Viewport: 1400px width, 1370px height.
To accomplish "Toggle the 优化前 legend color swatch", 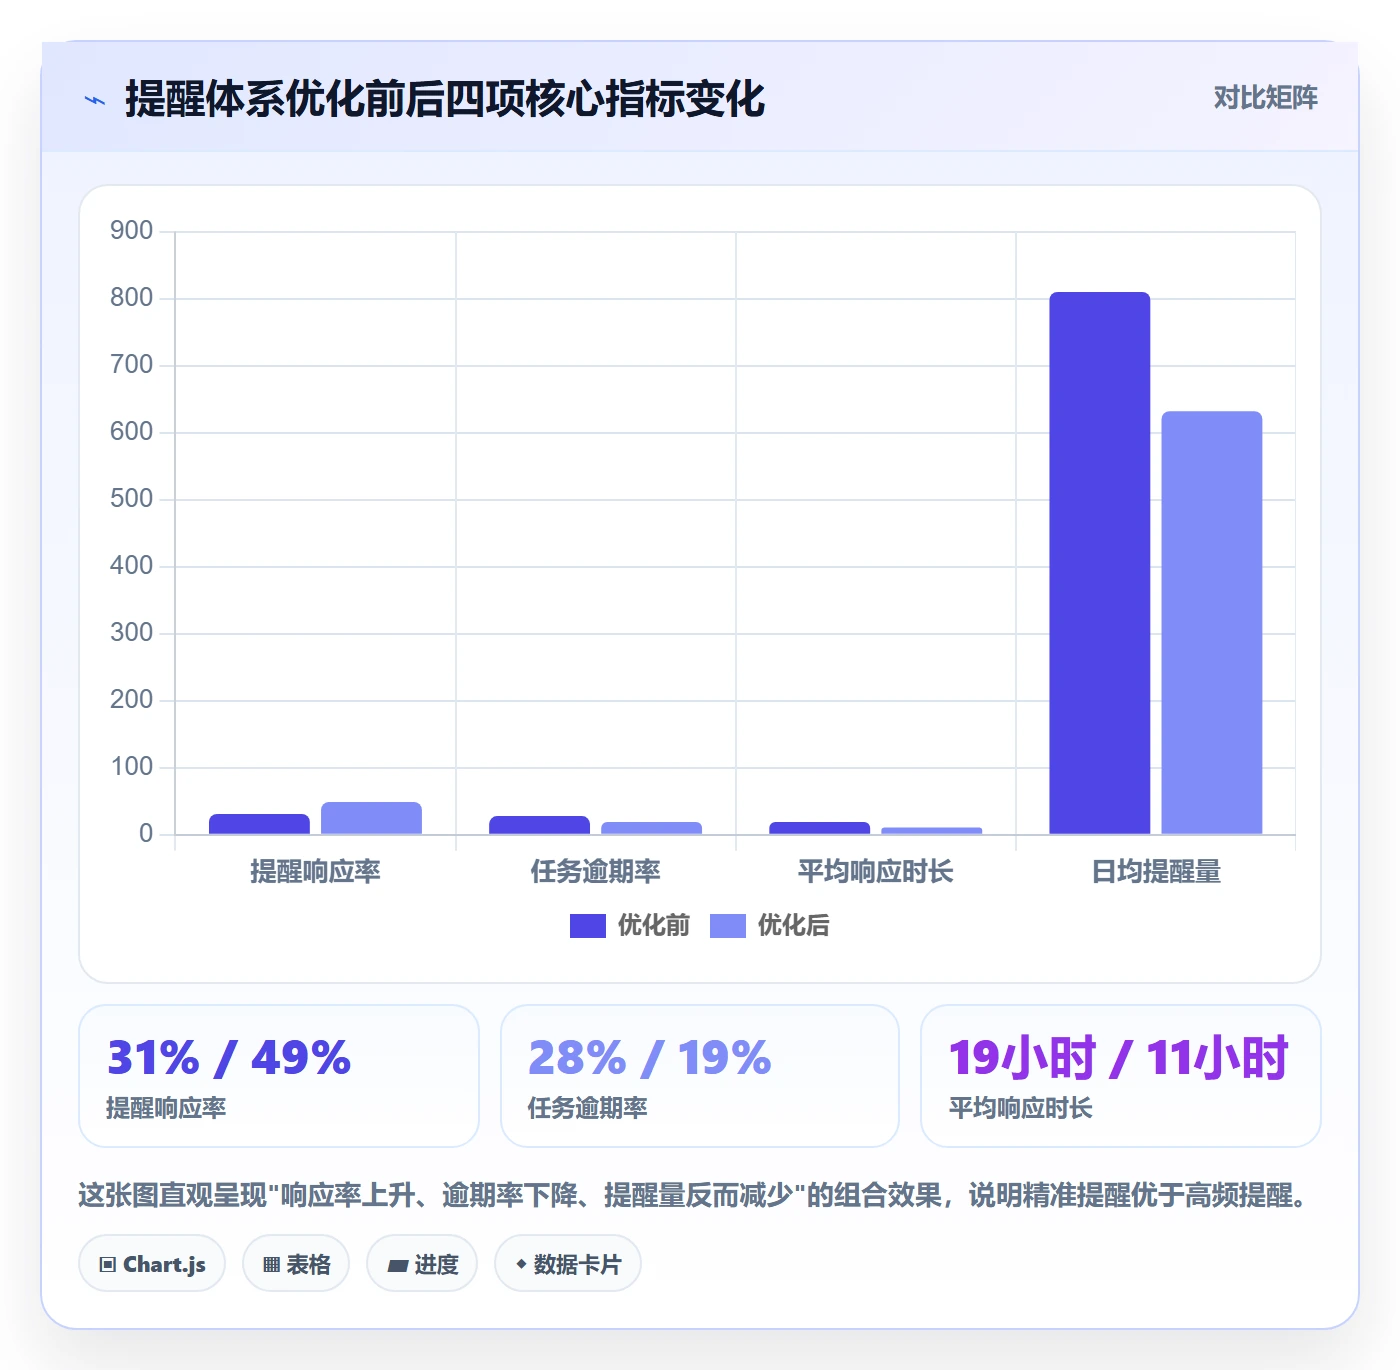I will click(x=588, y=926).
